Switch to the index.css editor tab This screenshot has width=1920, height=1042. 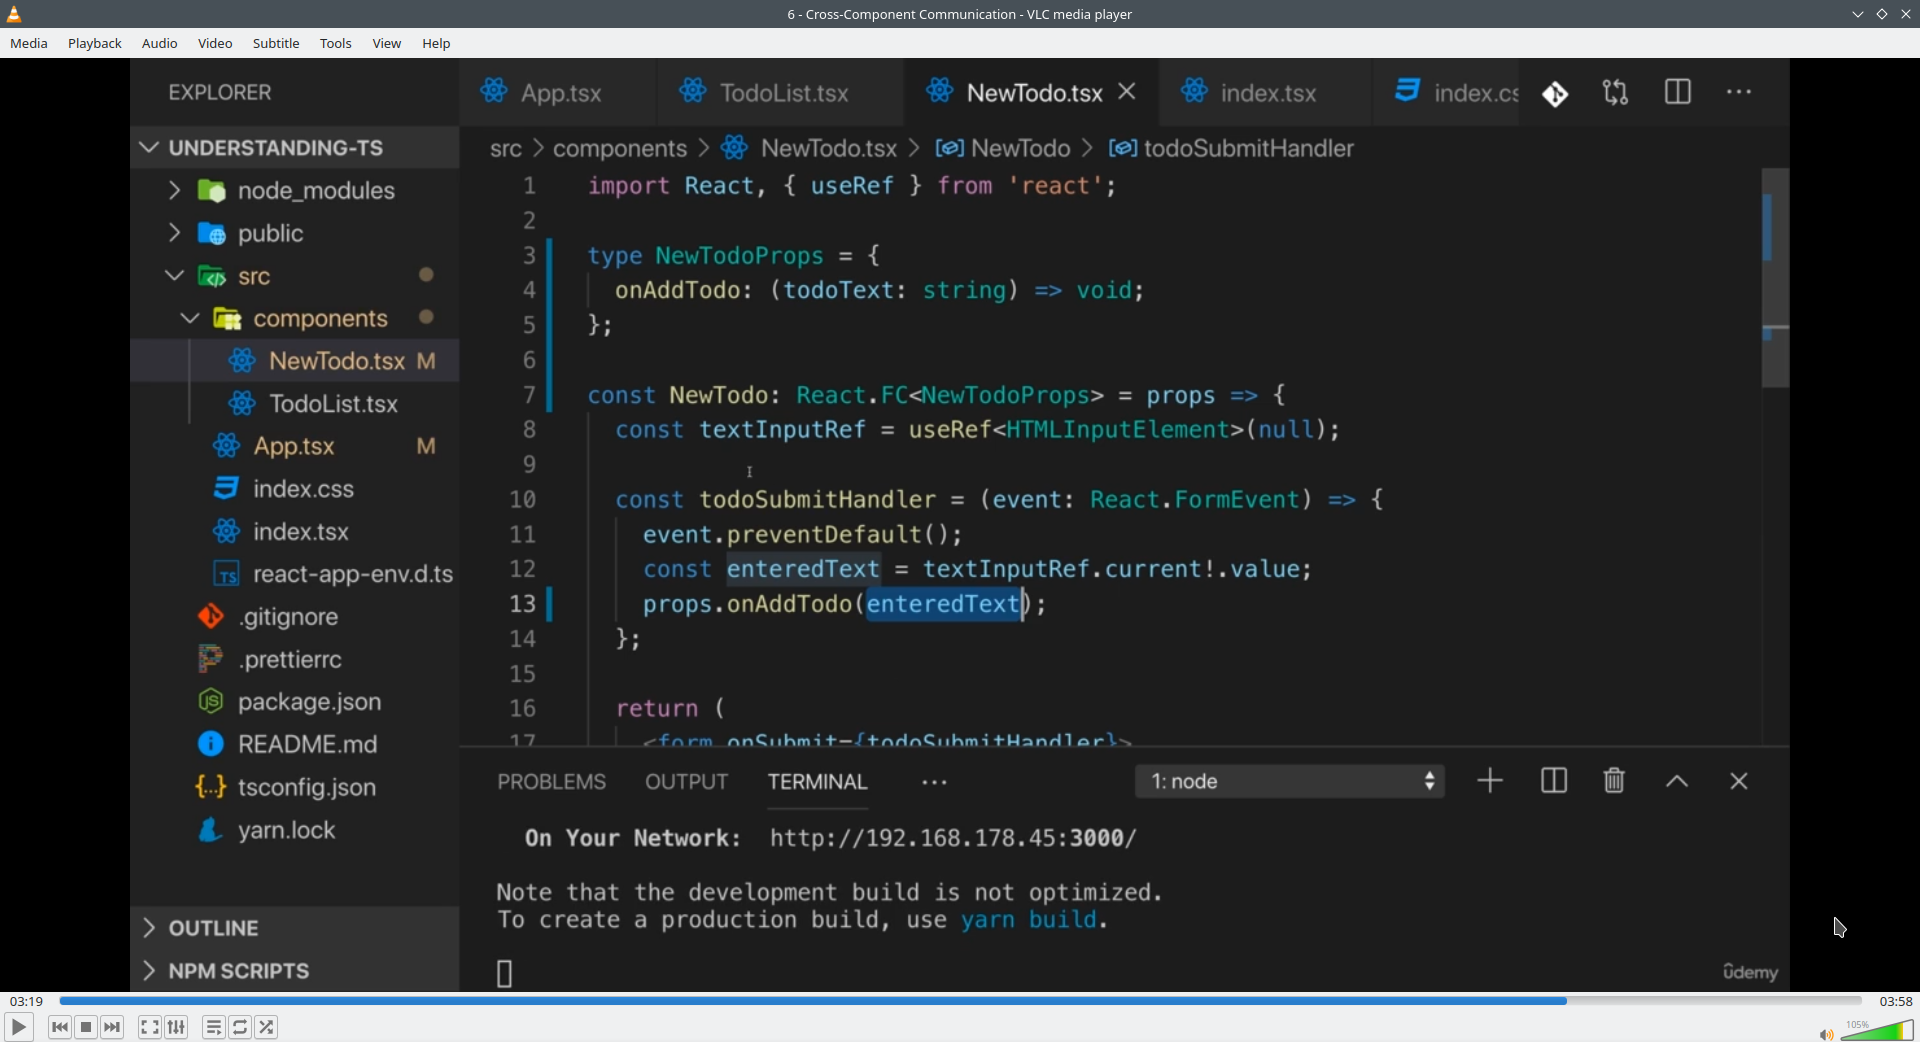1446,92
